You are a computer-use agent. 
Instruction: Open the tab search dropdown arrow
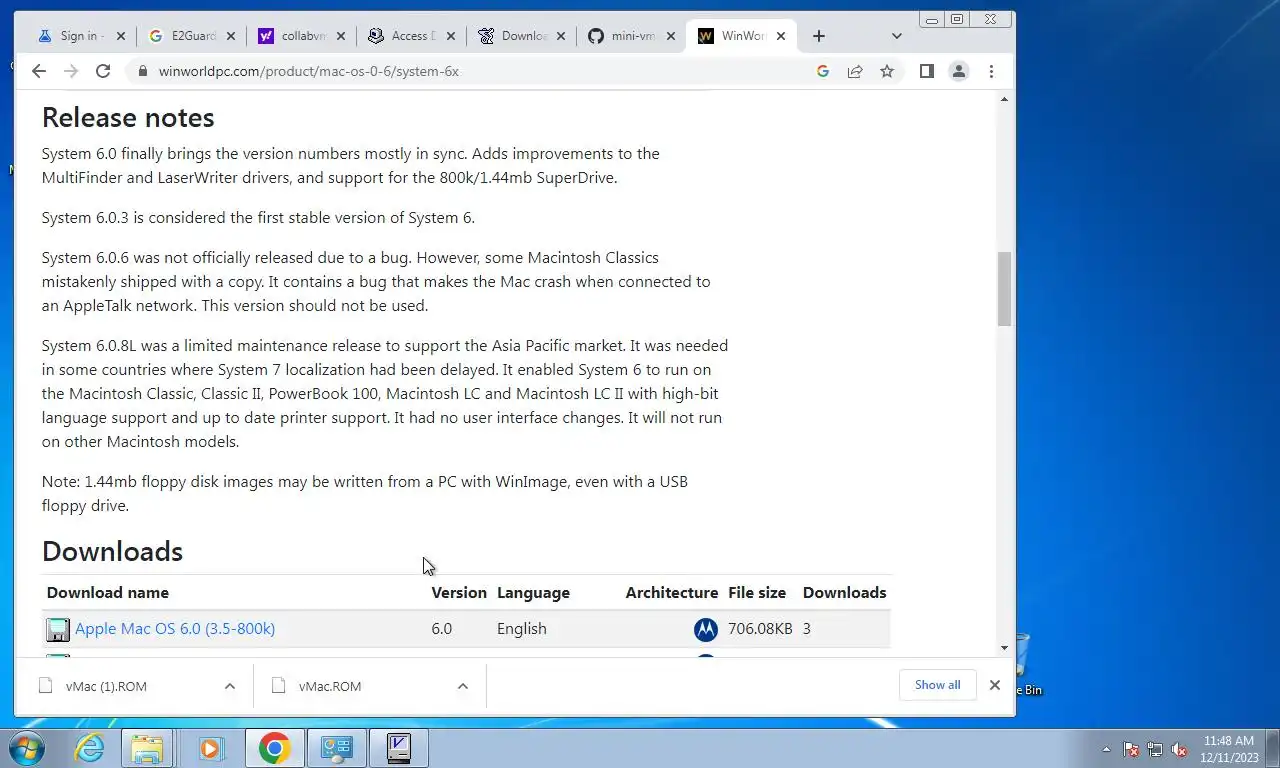pyautogui.click(x=896, y=36)
